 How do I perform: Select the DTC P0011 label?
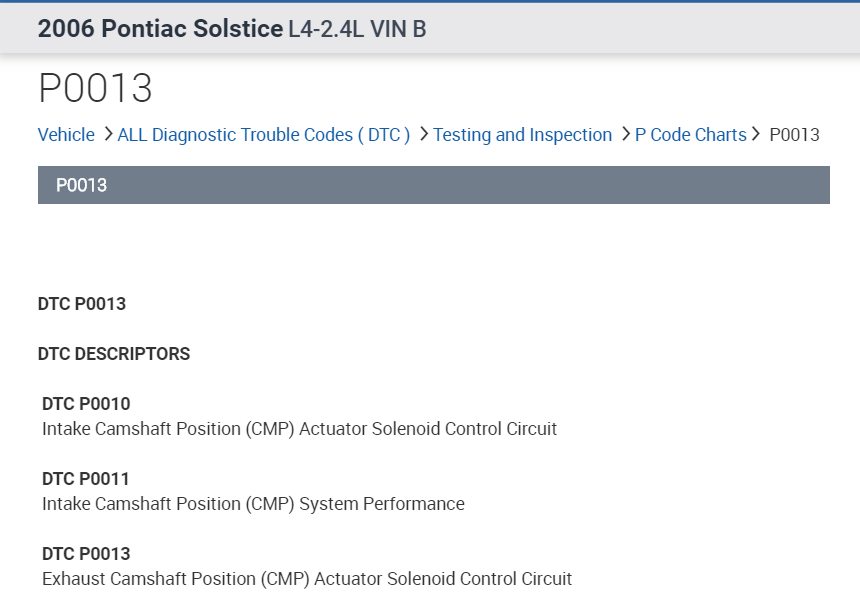pos(86,479)
